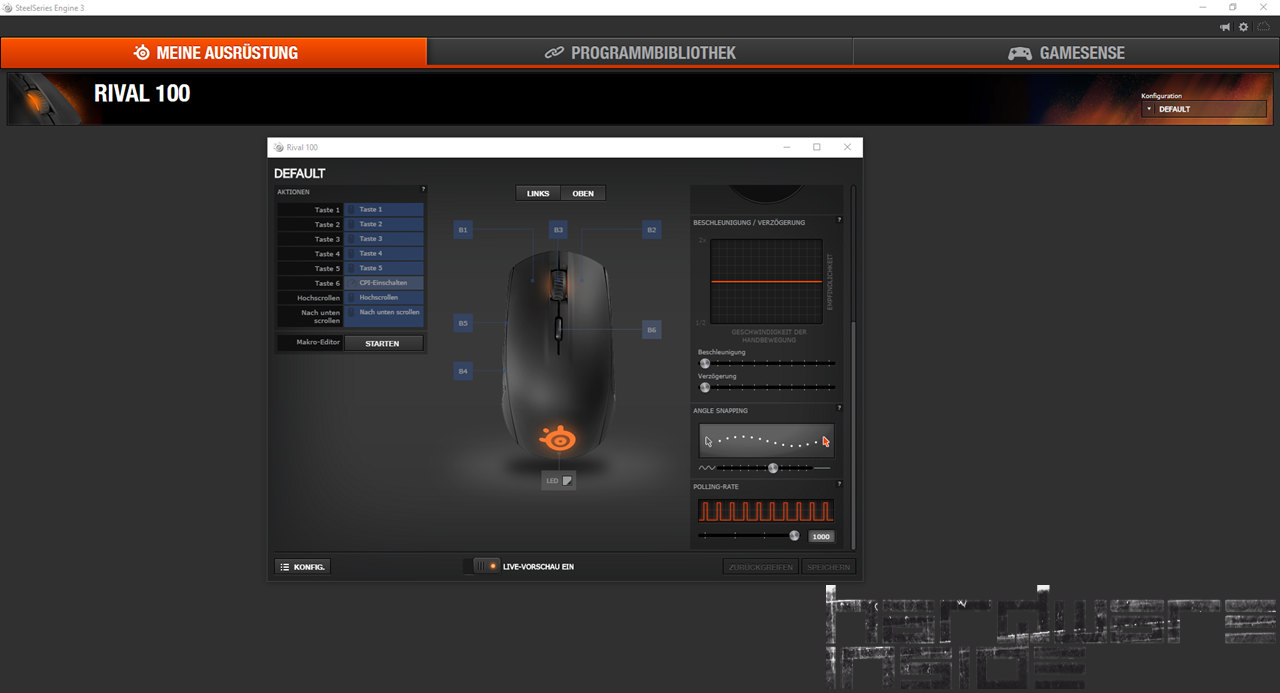
Task: Click the glowing SteelSeries logo on the mouse
Action: coord(558,437)
